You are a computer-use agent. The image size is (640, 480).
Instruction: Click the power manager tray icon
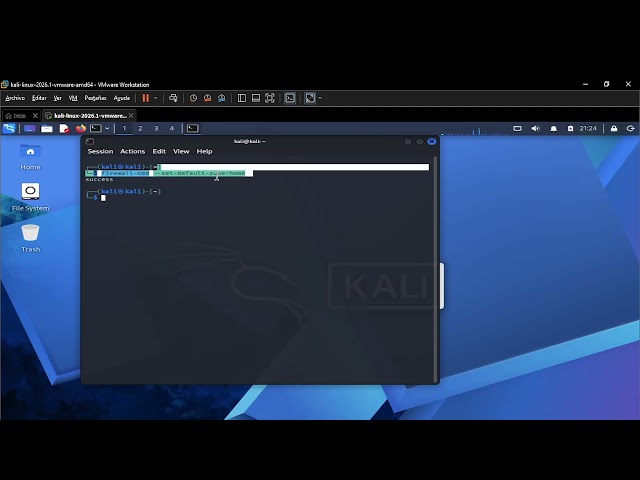tap(571, 129)
